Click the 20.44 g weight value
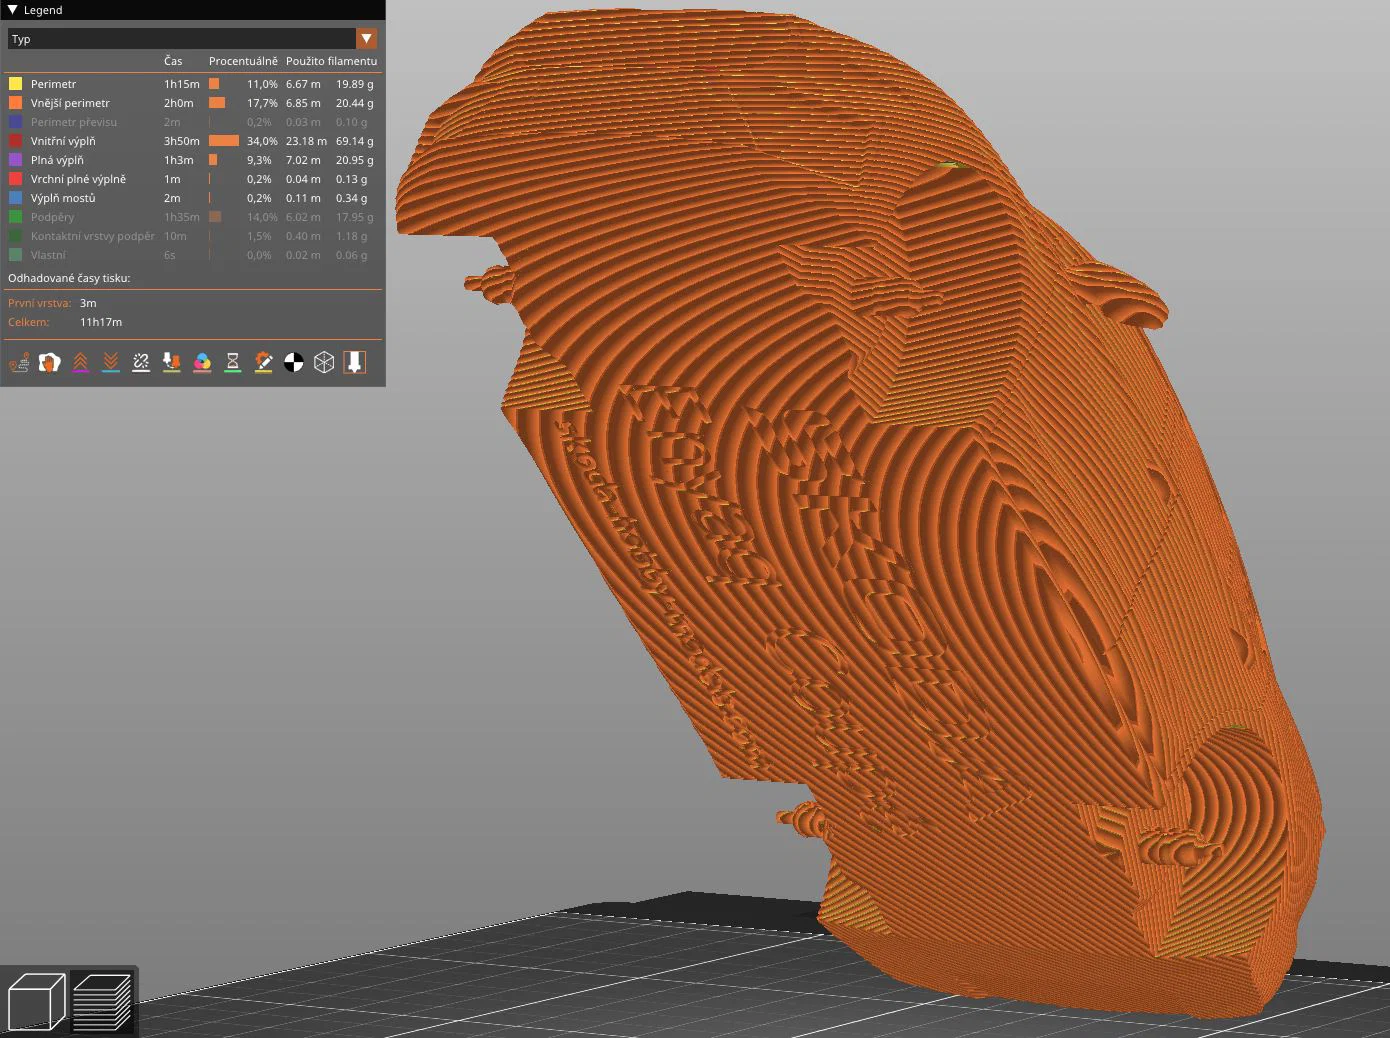Viewport: 1390px width, 1038px height. 355,103
